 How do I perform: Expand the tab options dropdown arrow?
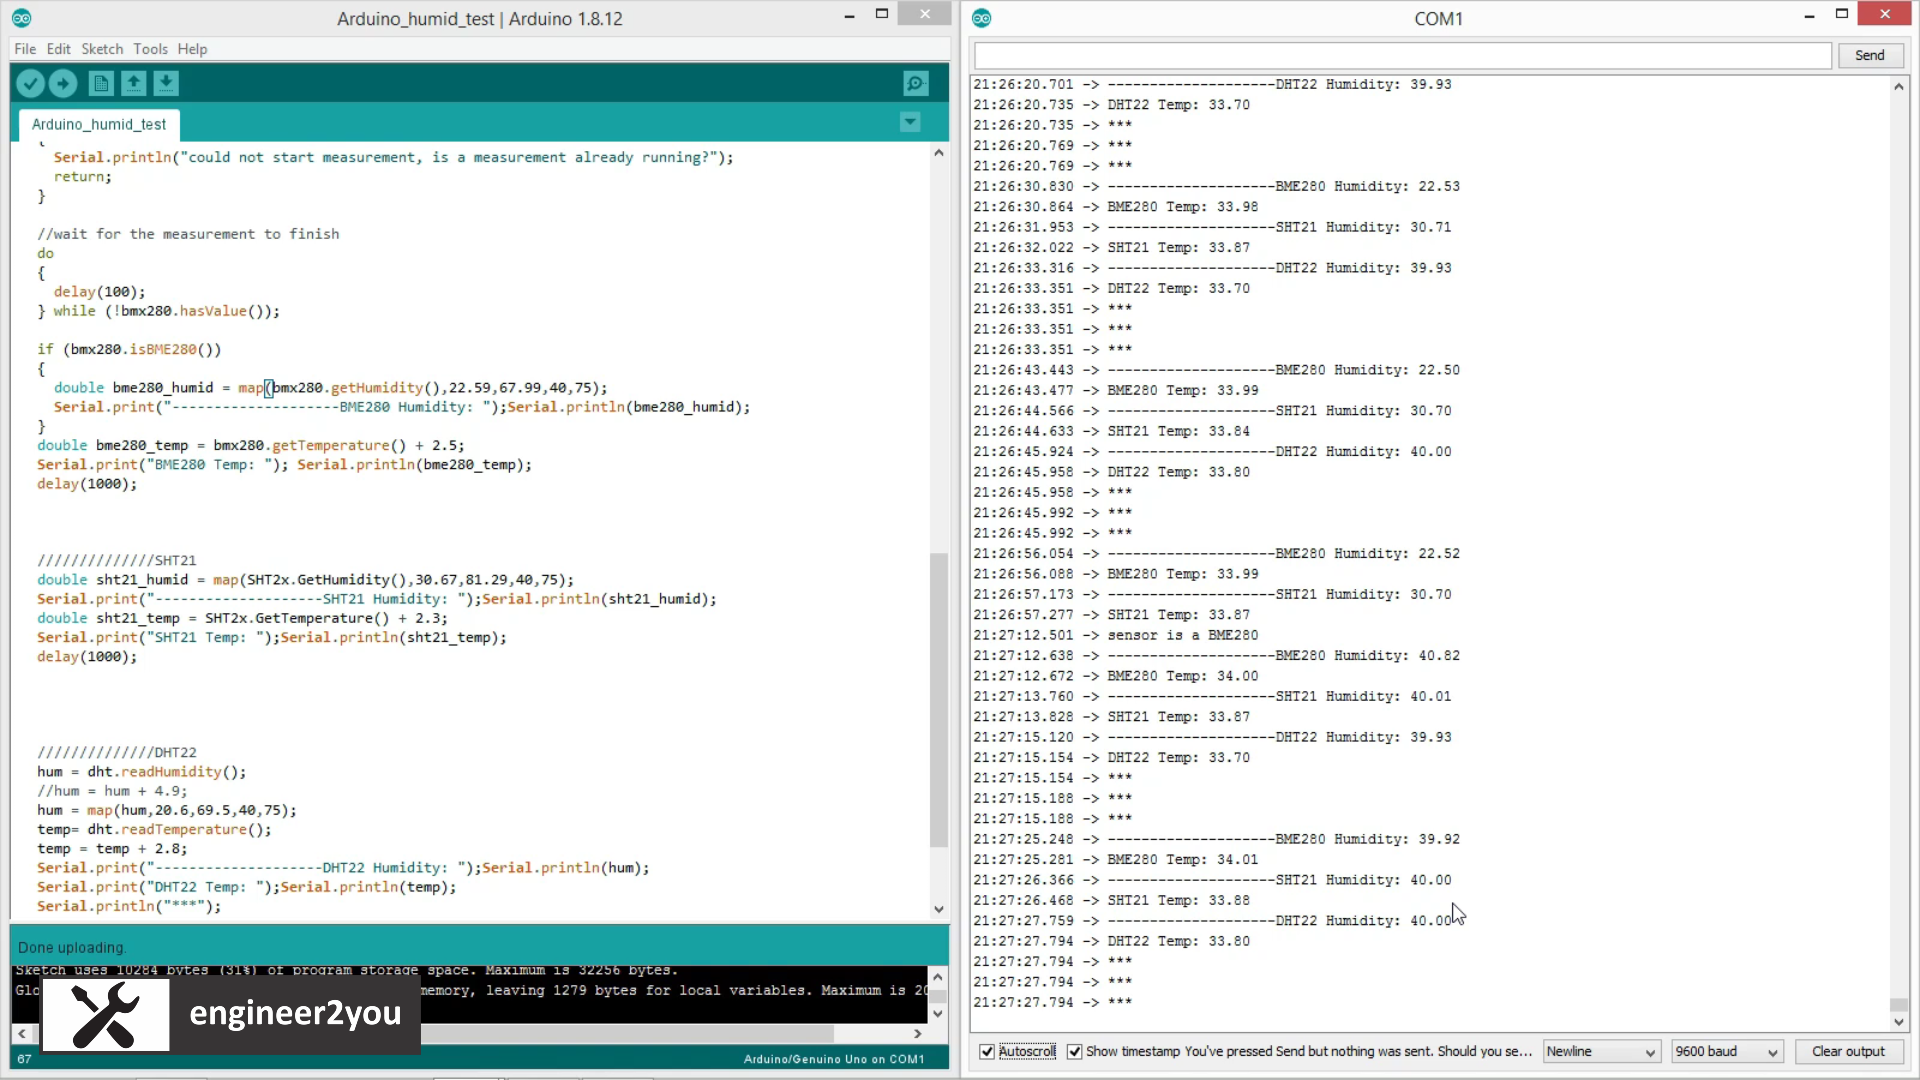[910, 122]
